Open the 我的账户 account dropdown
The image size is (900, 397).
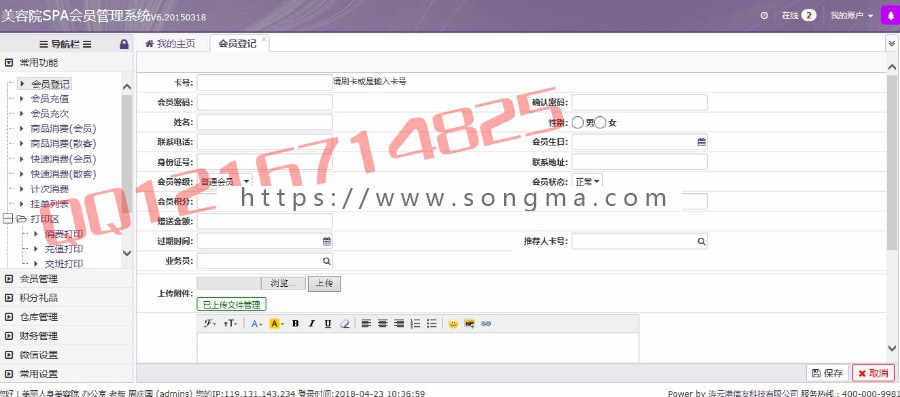tap(852, 16)
